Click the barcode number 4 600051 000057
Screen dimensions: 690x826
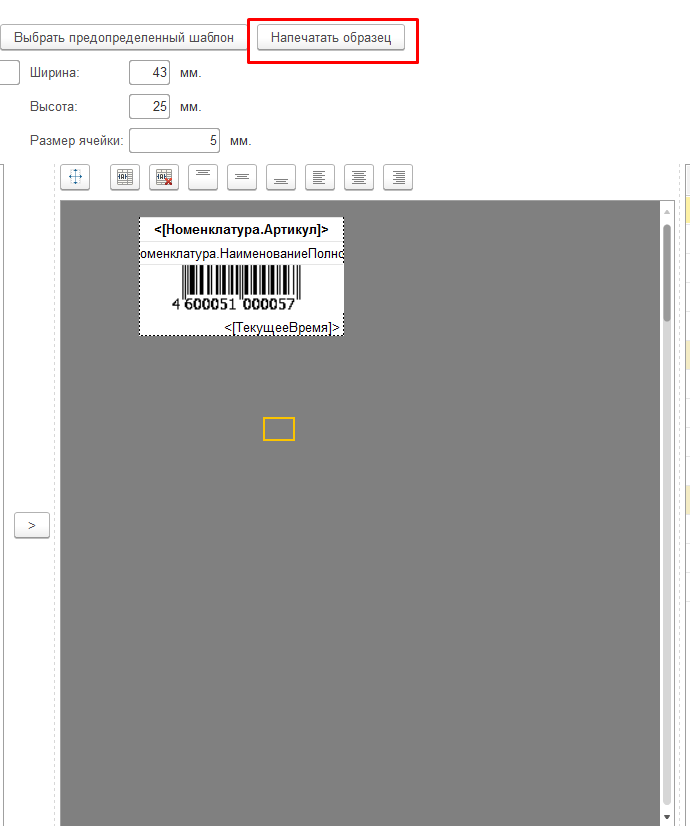[x=233, y=304]
